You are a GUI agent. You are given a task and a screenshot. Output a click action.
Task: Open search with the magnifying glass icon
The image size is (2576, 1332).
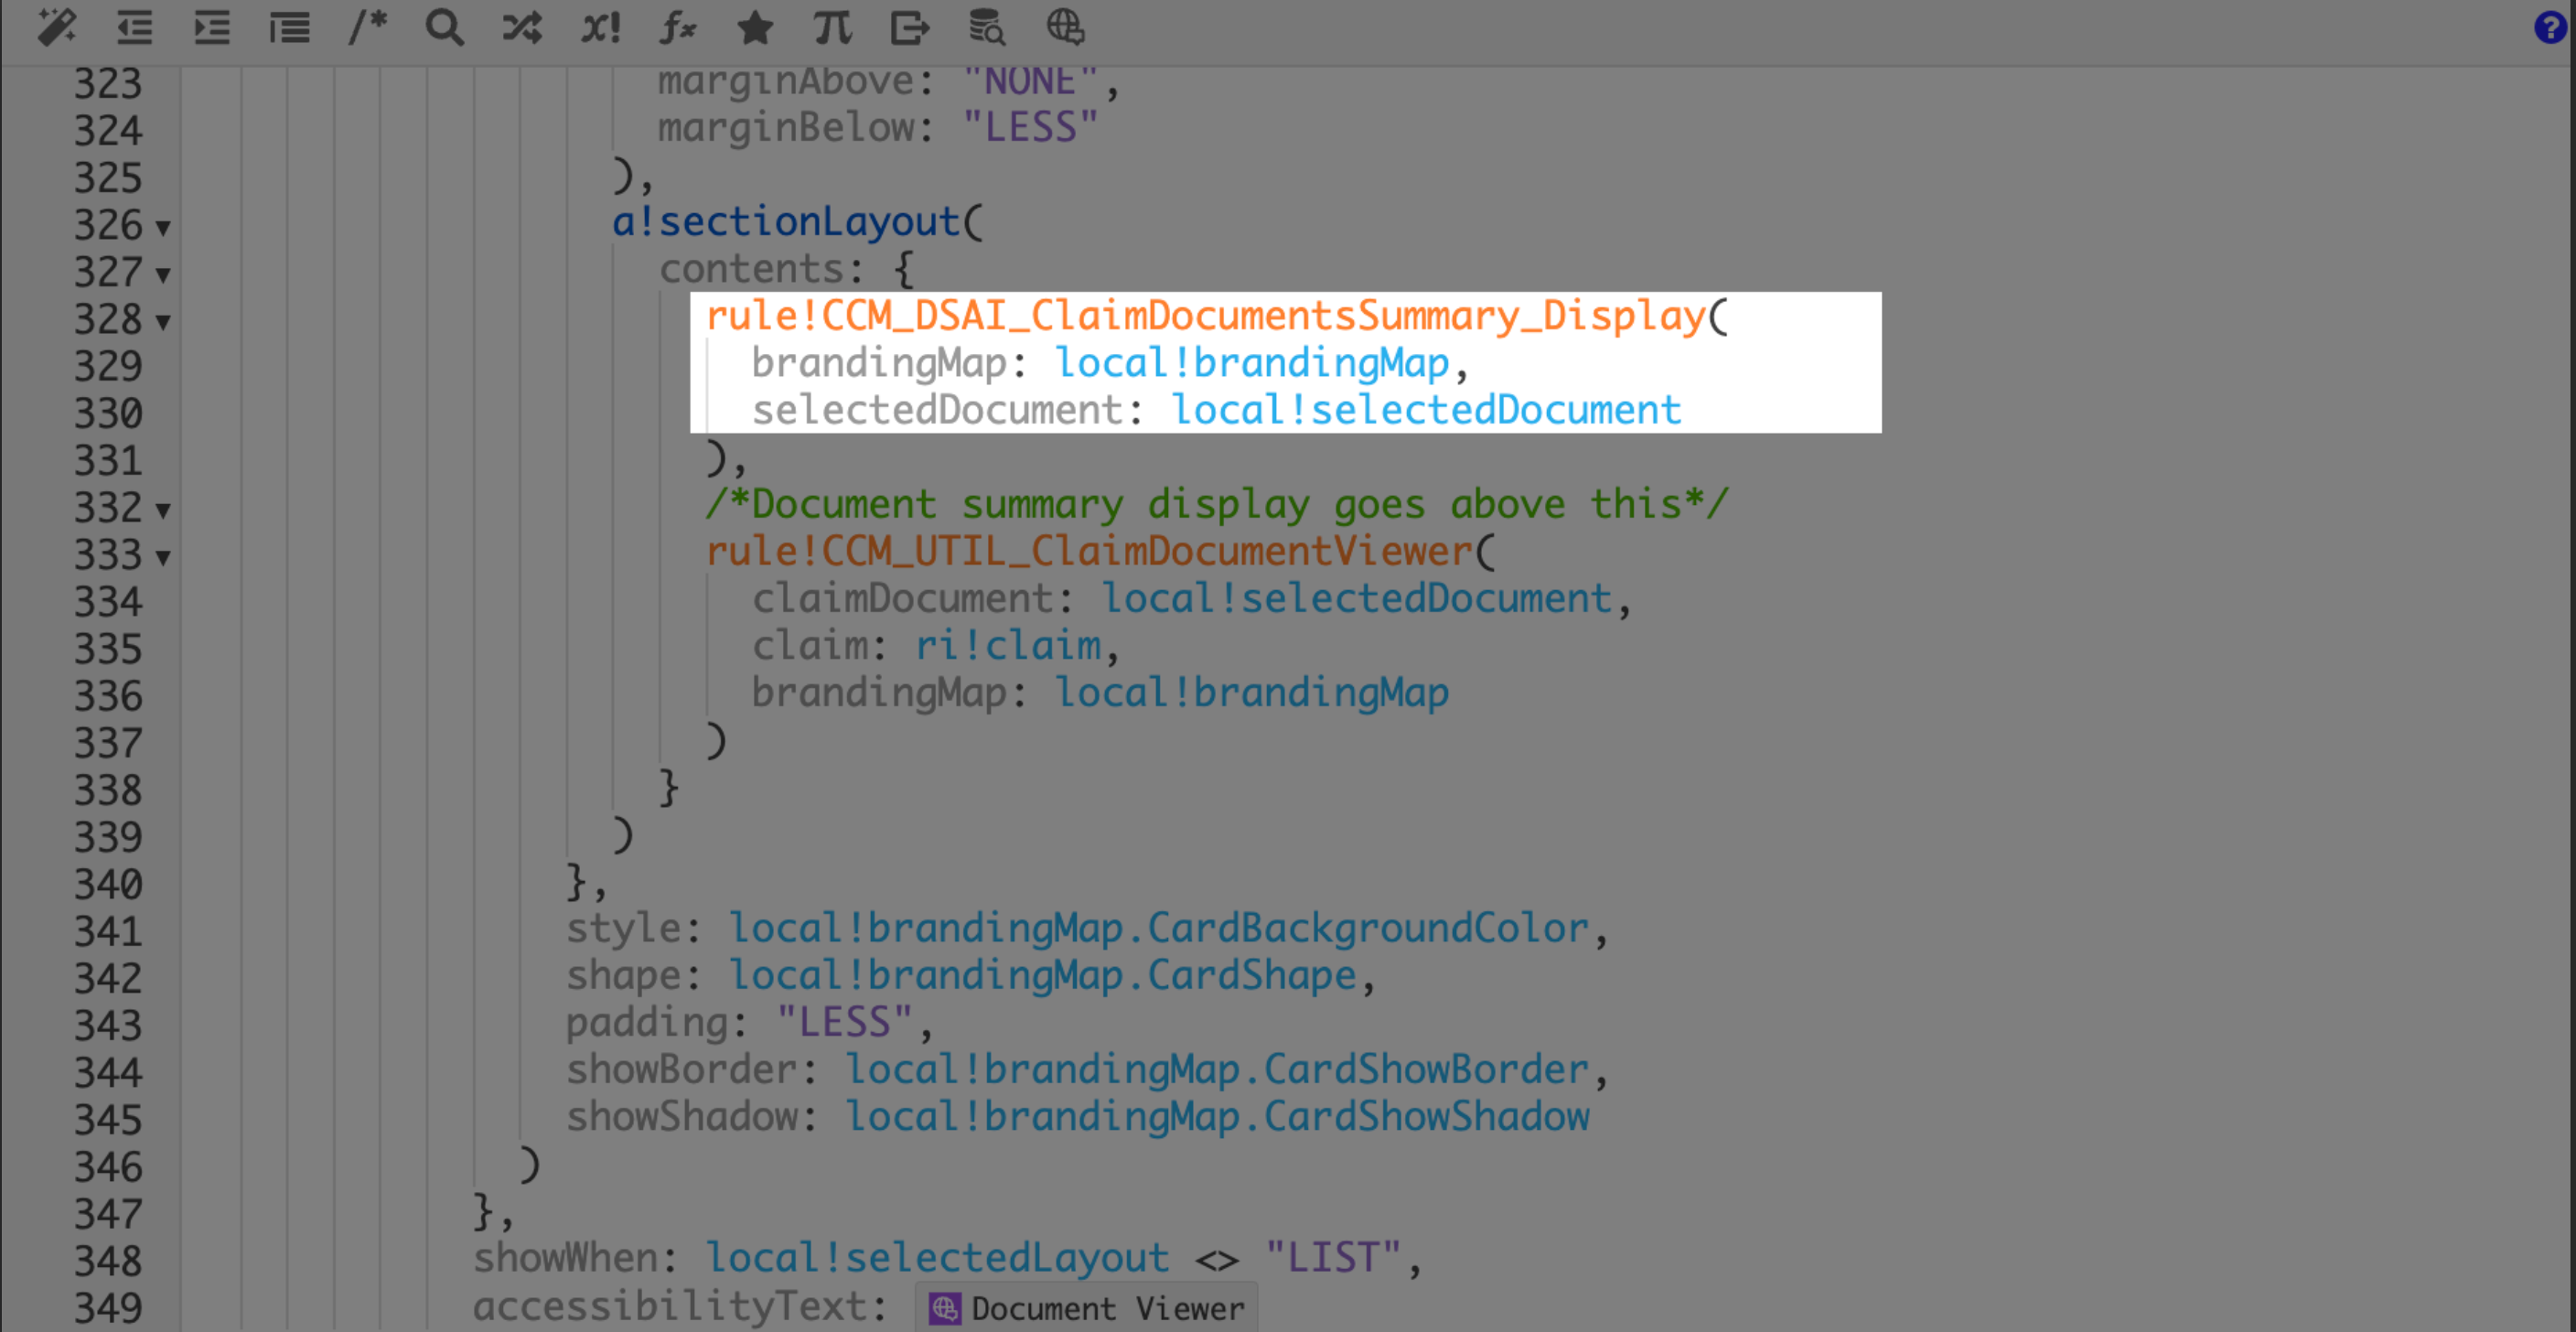[x=445, y=27]
